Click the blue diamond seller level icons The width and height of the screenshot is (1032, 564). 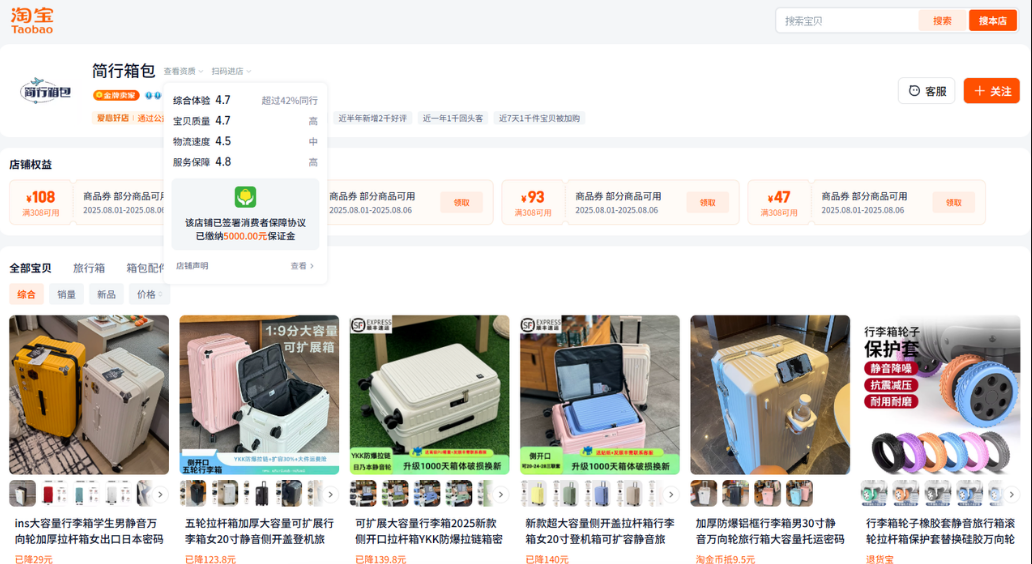153,95
